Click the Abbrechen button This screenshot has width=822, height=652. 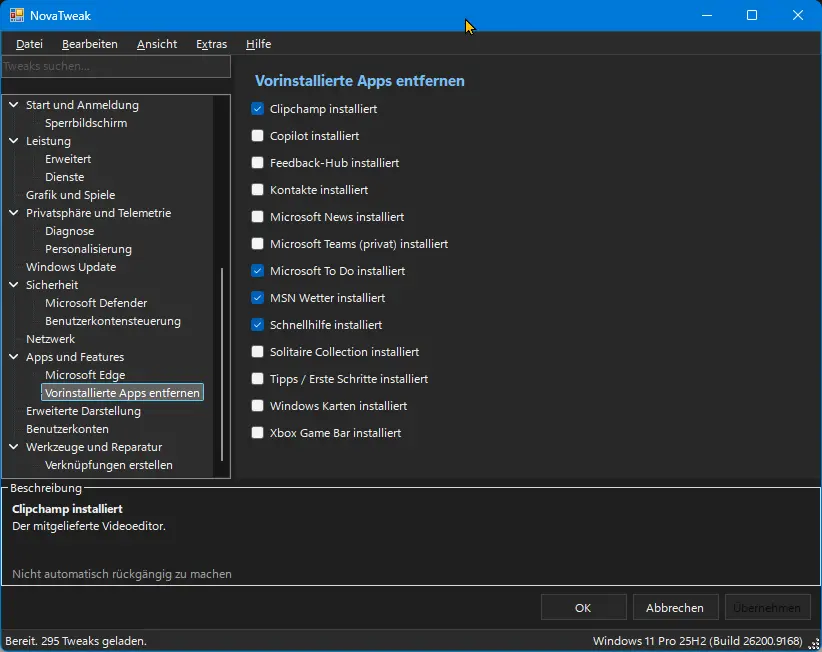(675, 608)
